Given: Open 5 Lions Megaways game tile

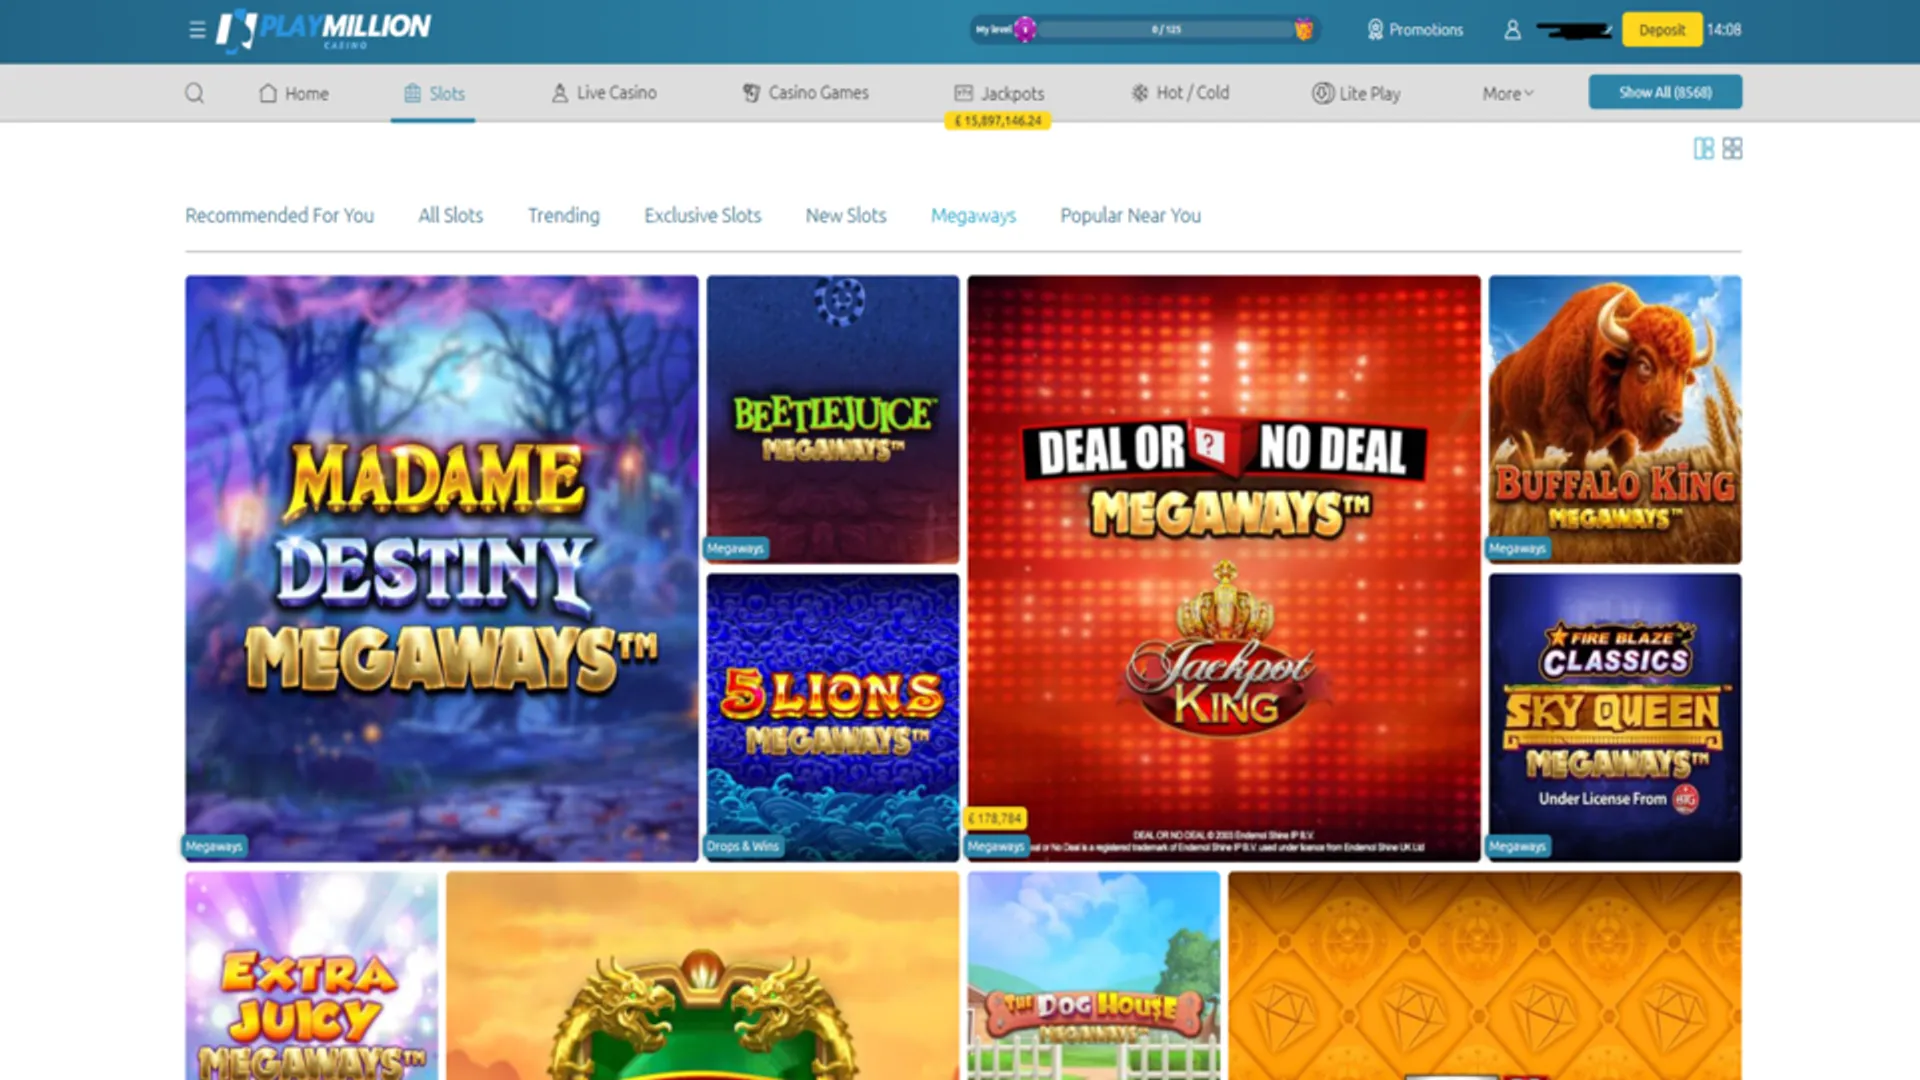Looking at the screenshot, I should pyautogui.click(x=833, y=717).
